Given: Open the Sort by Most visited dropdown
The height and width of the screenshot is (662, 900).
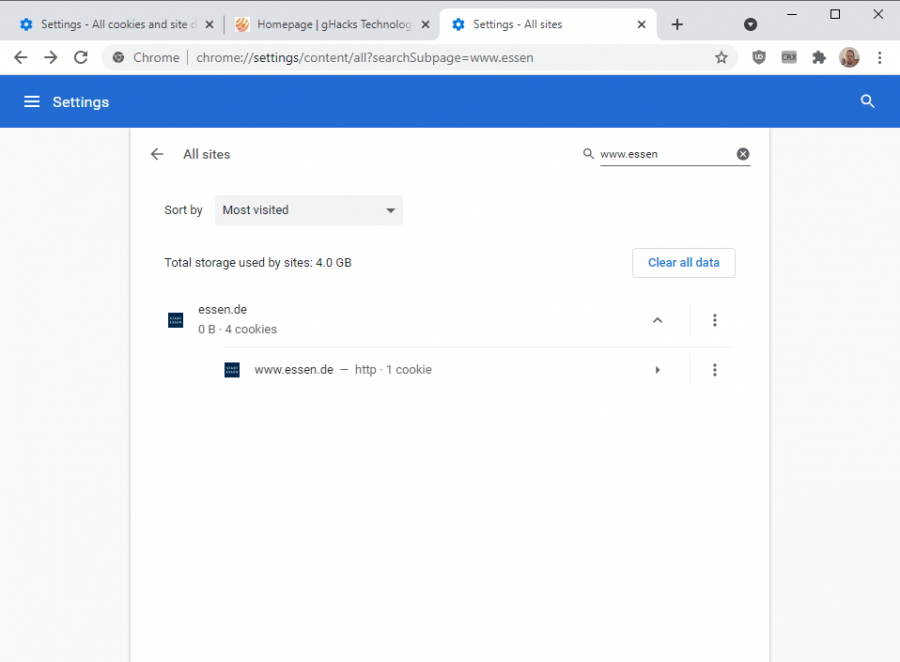Looking at the screenshot, I should 309,210.
